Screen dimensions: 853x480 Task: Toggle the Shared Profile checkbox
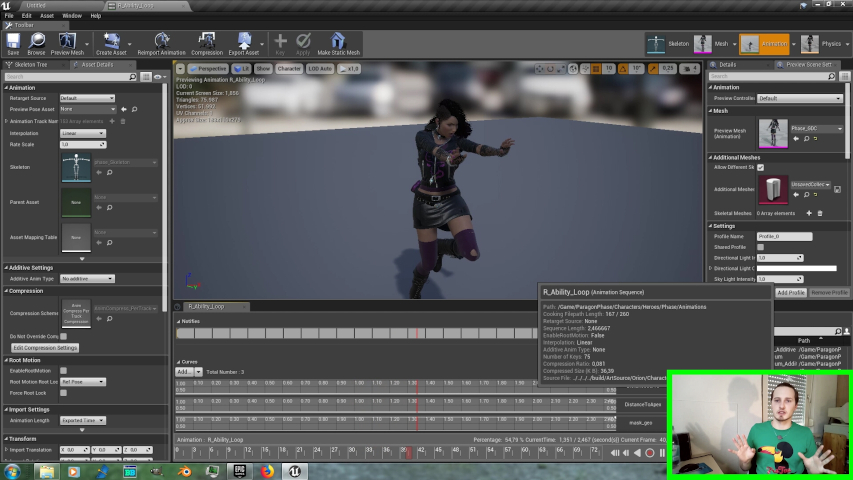tap(761, 247)
